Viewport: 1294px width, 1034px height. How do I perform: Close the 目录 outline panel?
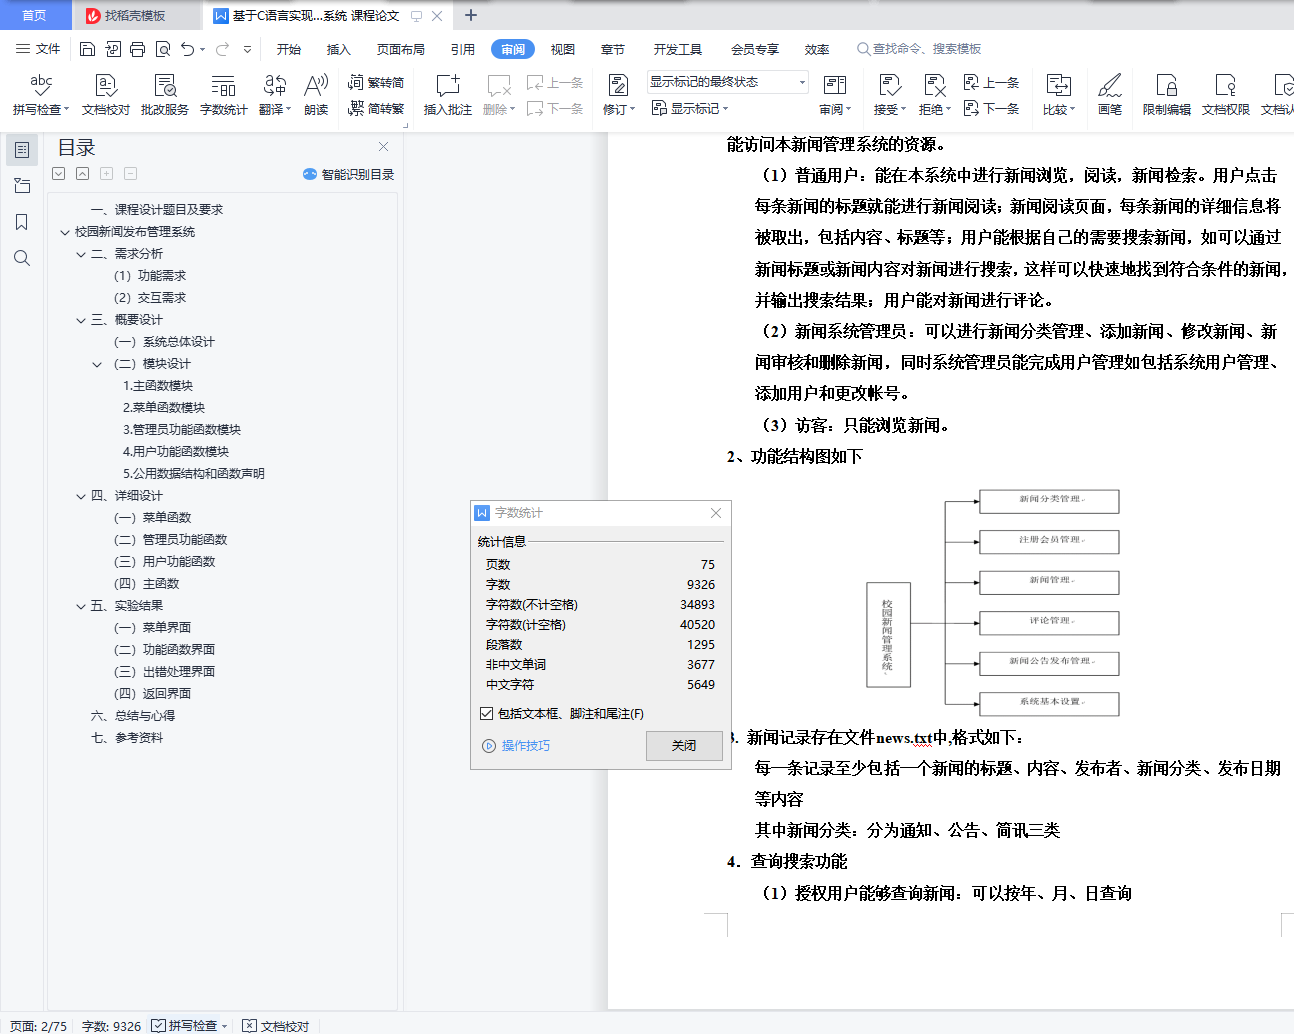click(x=383, y=147)
